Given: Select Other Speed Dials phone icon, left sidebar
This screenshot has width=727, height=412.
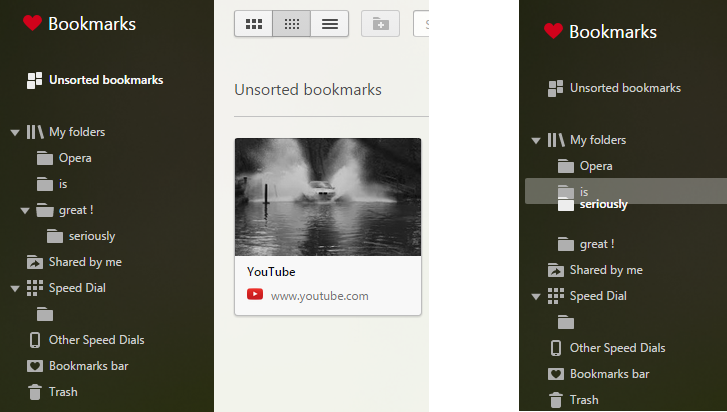Looking at the screenshot, I should (35, 340).
